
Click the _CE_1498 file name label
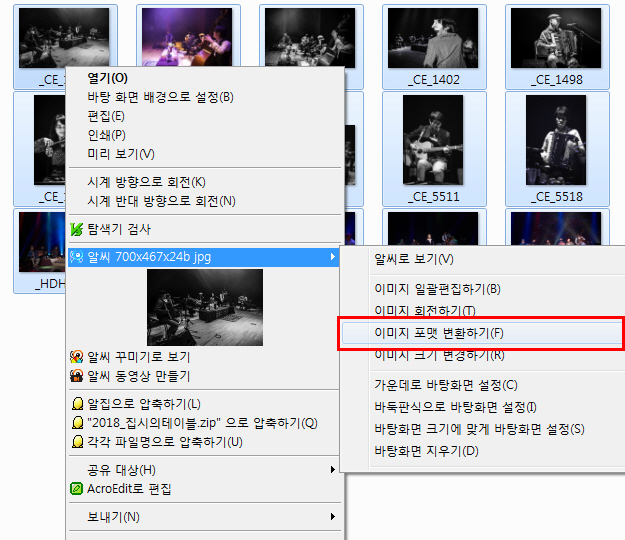coord(556,80)
